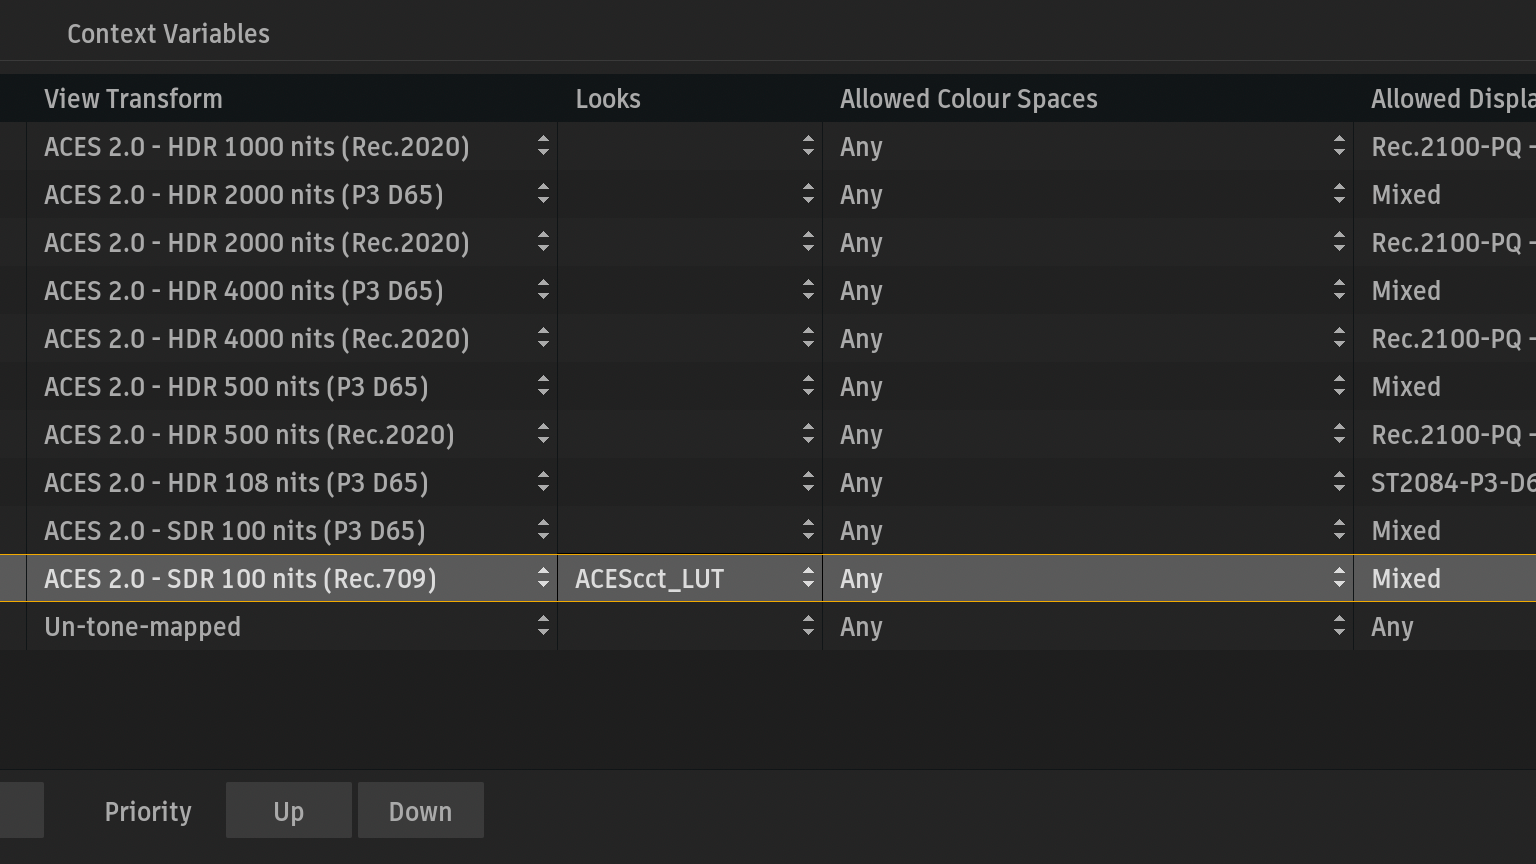Click the Up priority button
The height and width of the screenshot is (864, 1536).
288,811
